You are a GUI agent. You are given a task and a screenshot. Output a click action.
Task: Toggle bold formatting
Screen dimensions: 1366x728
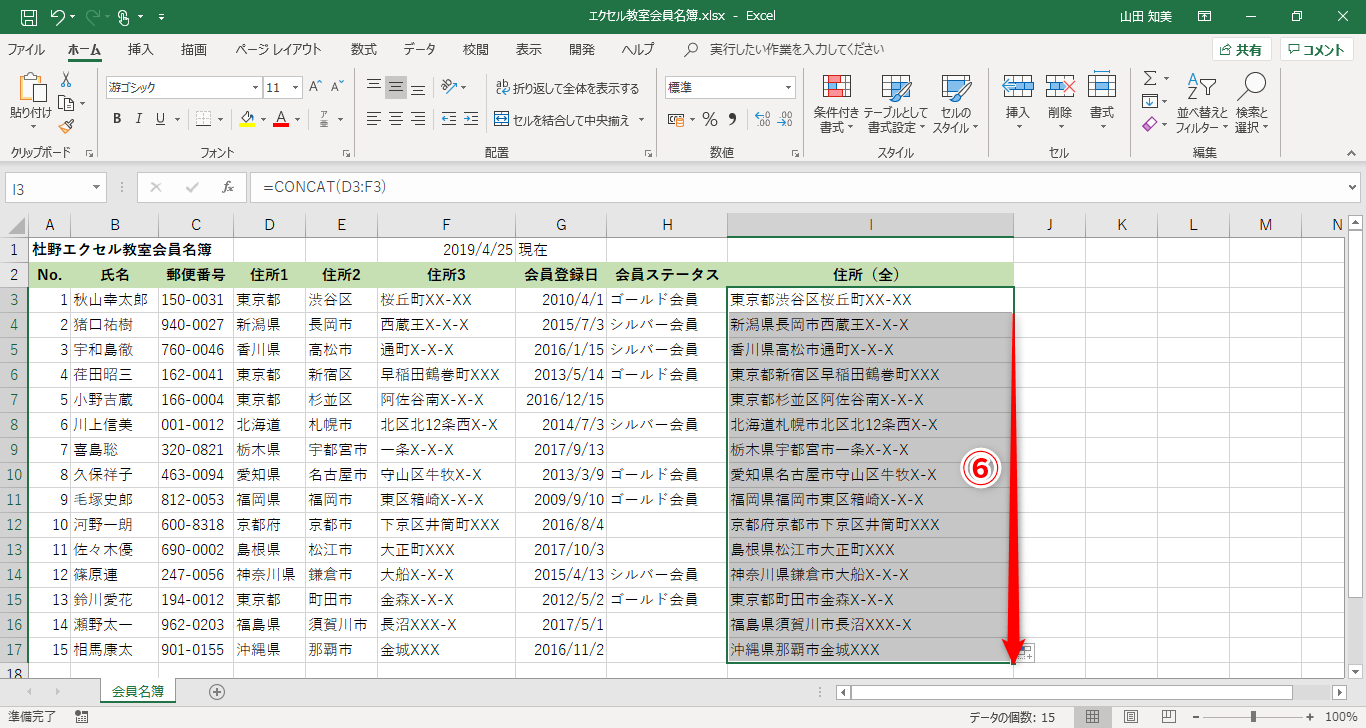[117, 119]
